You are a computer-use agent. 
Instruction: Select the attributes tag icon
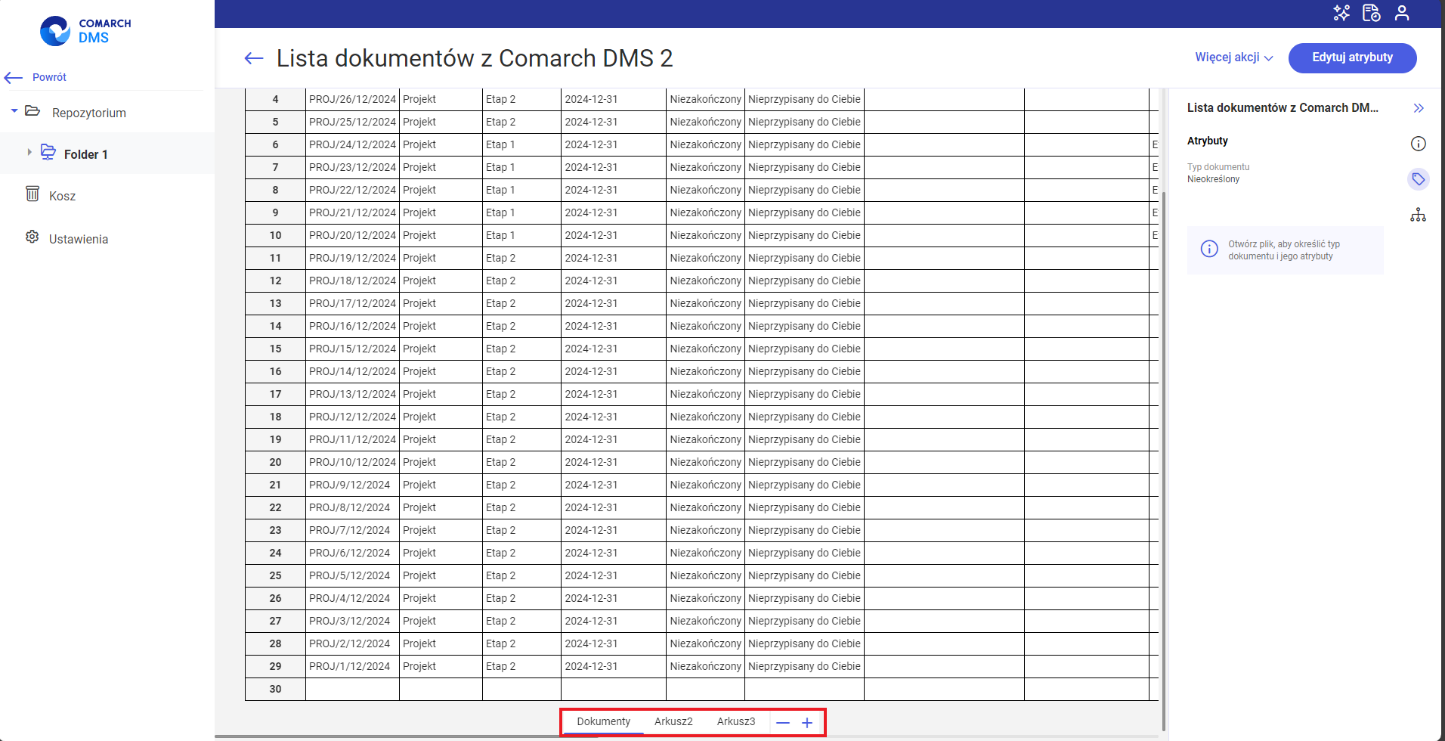(1418, 179)
